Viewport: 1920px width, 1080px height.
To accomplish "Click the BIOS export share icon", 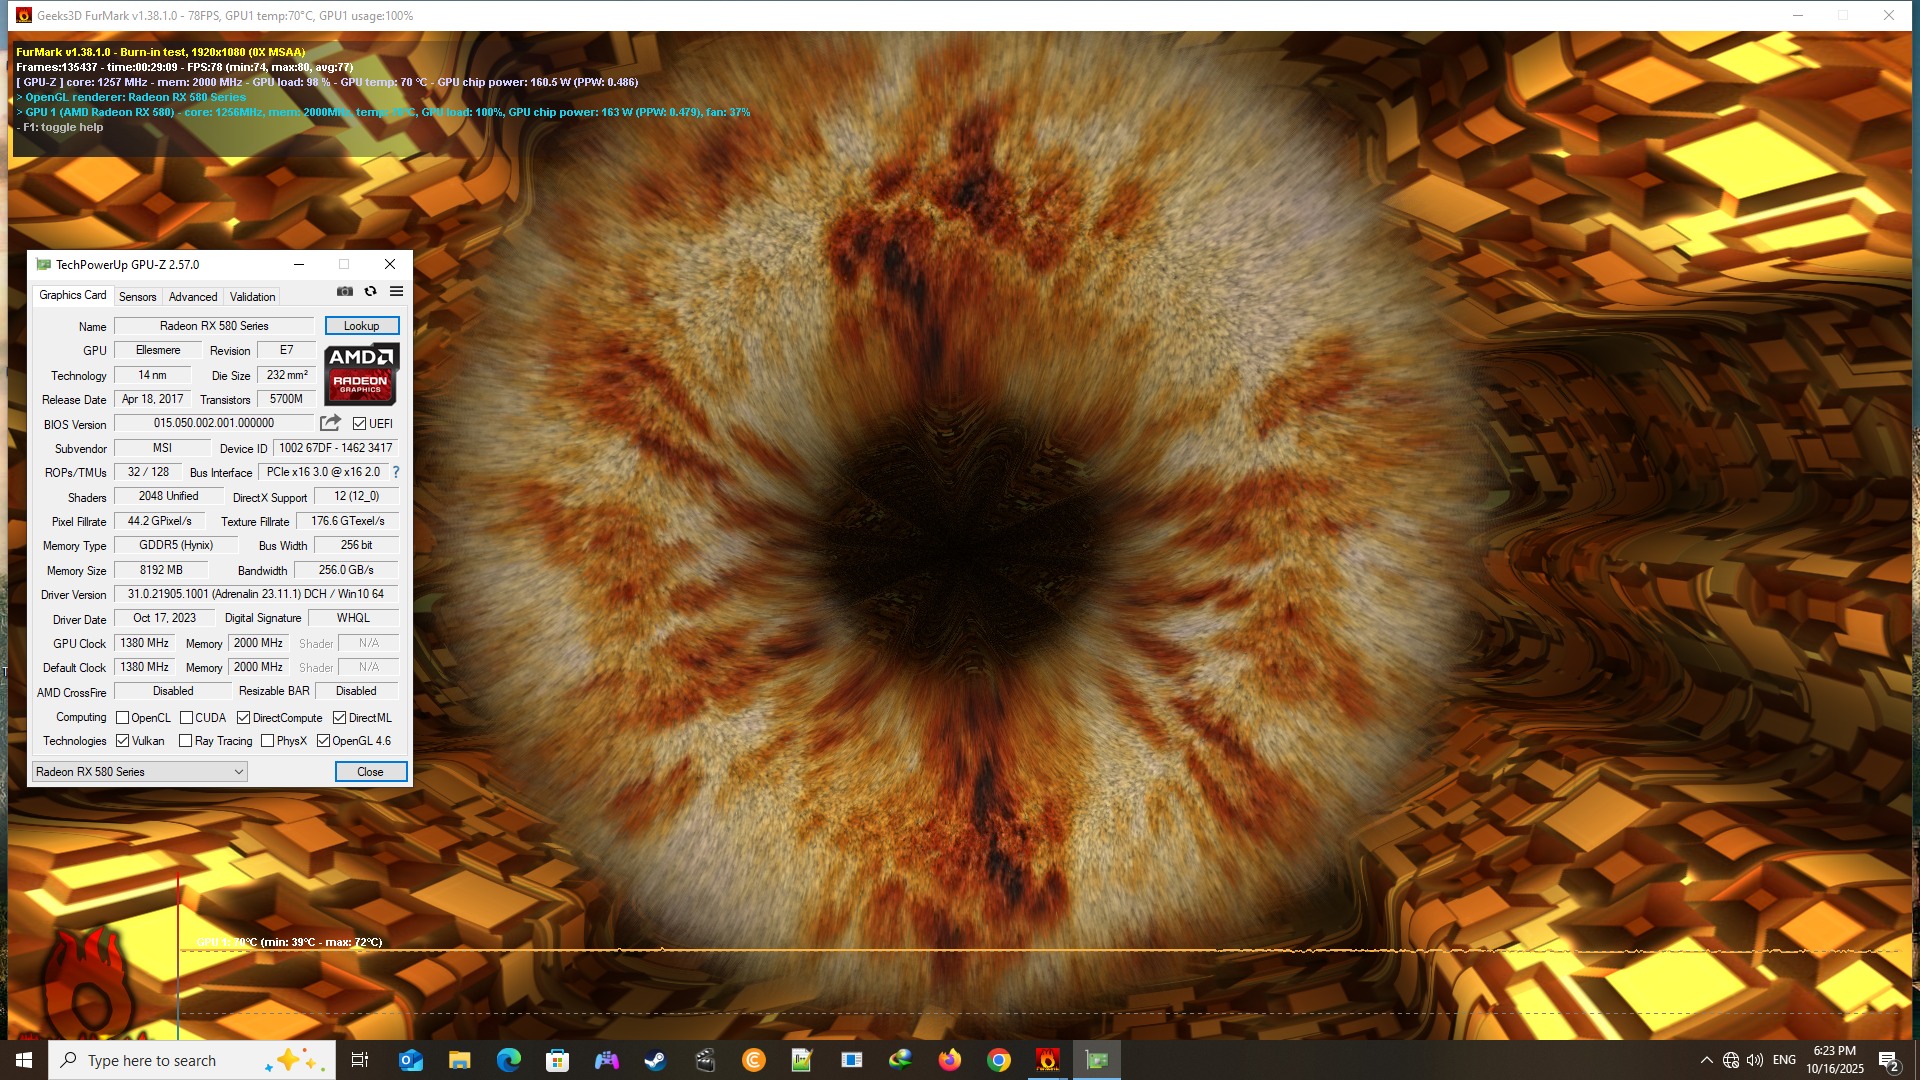I will coord(330,423).
